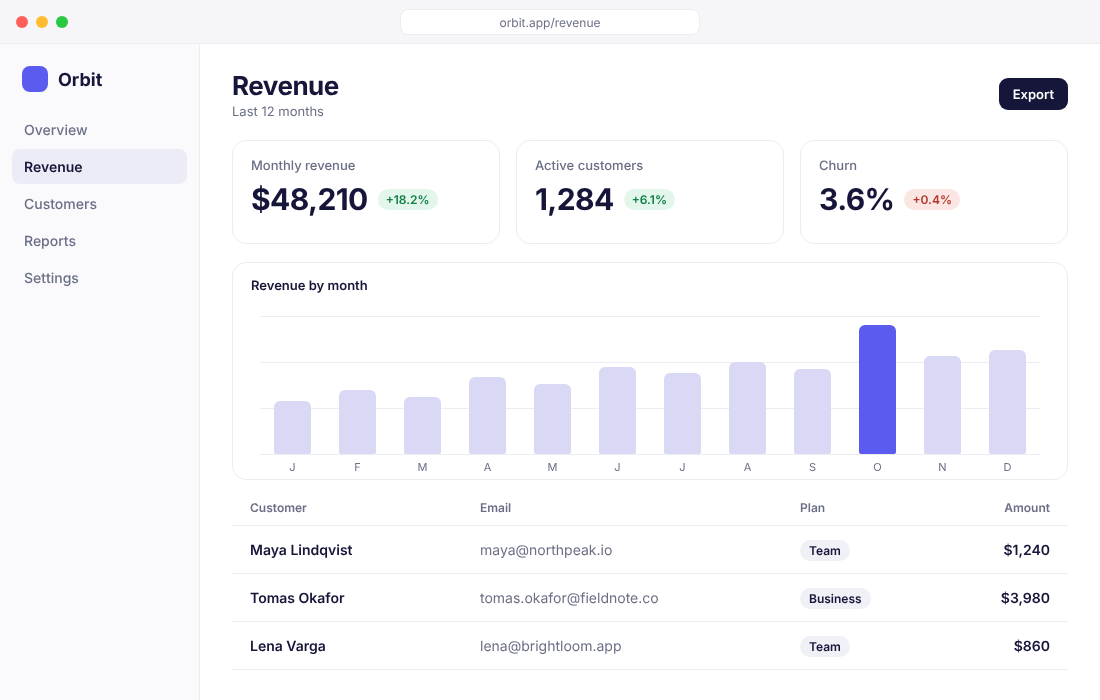
Task: Select the November bar in chart
Action: pyautogui.click(x=942, y=405)
